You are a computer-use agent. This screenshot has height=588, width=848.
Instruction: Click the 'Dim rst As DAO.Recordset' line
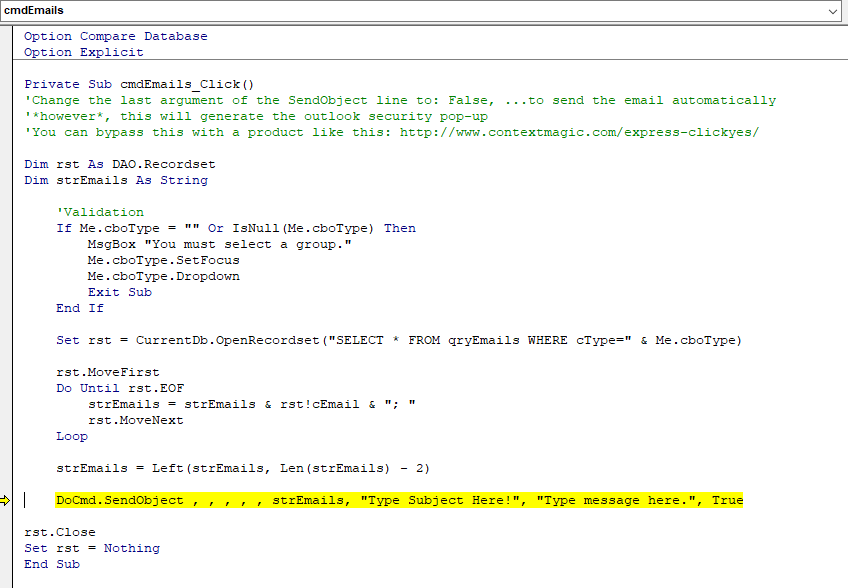click(x=120, y=164)
